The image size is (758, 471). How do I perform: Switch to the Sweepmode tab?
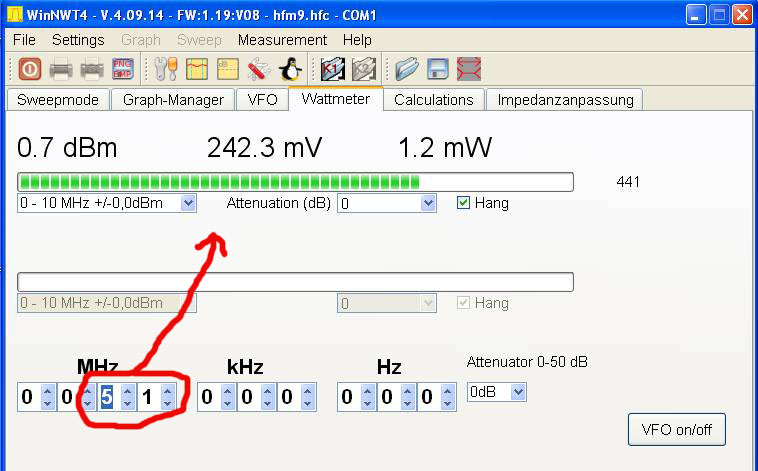click(56, 100)
